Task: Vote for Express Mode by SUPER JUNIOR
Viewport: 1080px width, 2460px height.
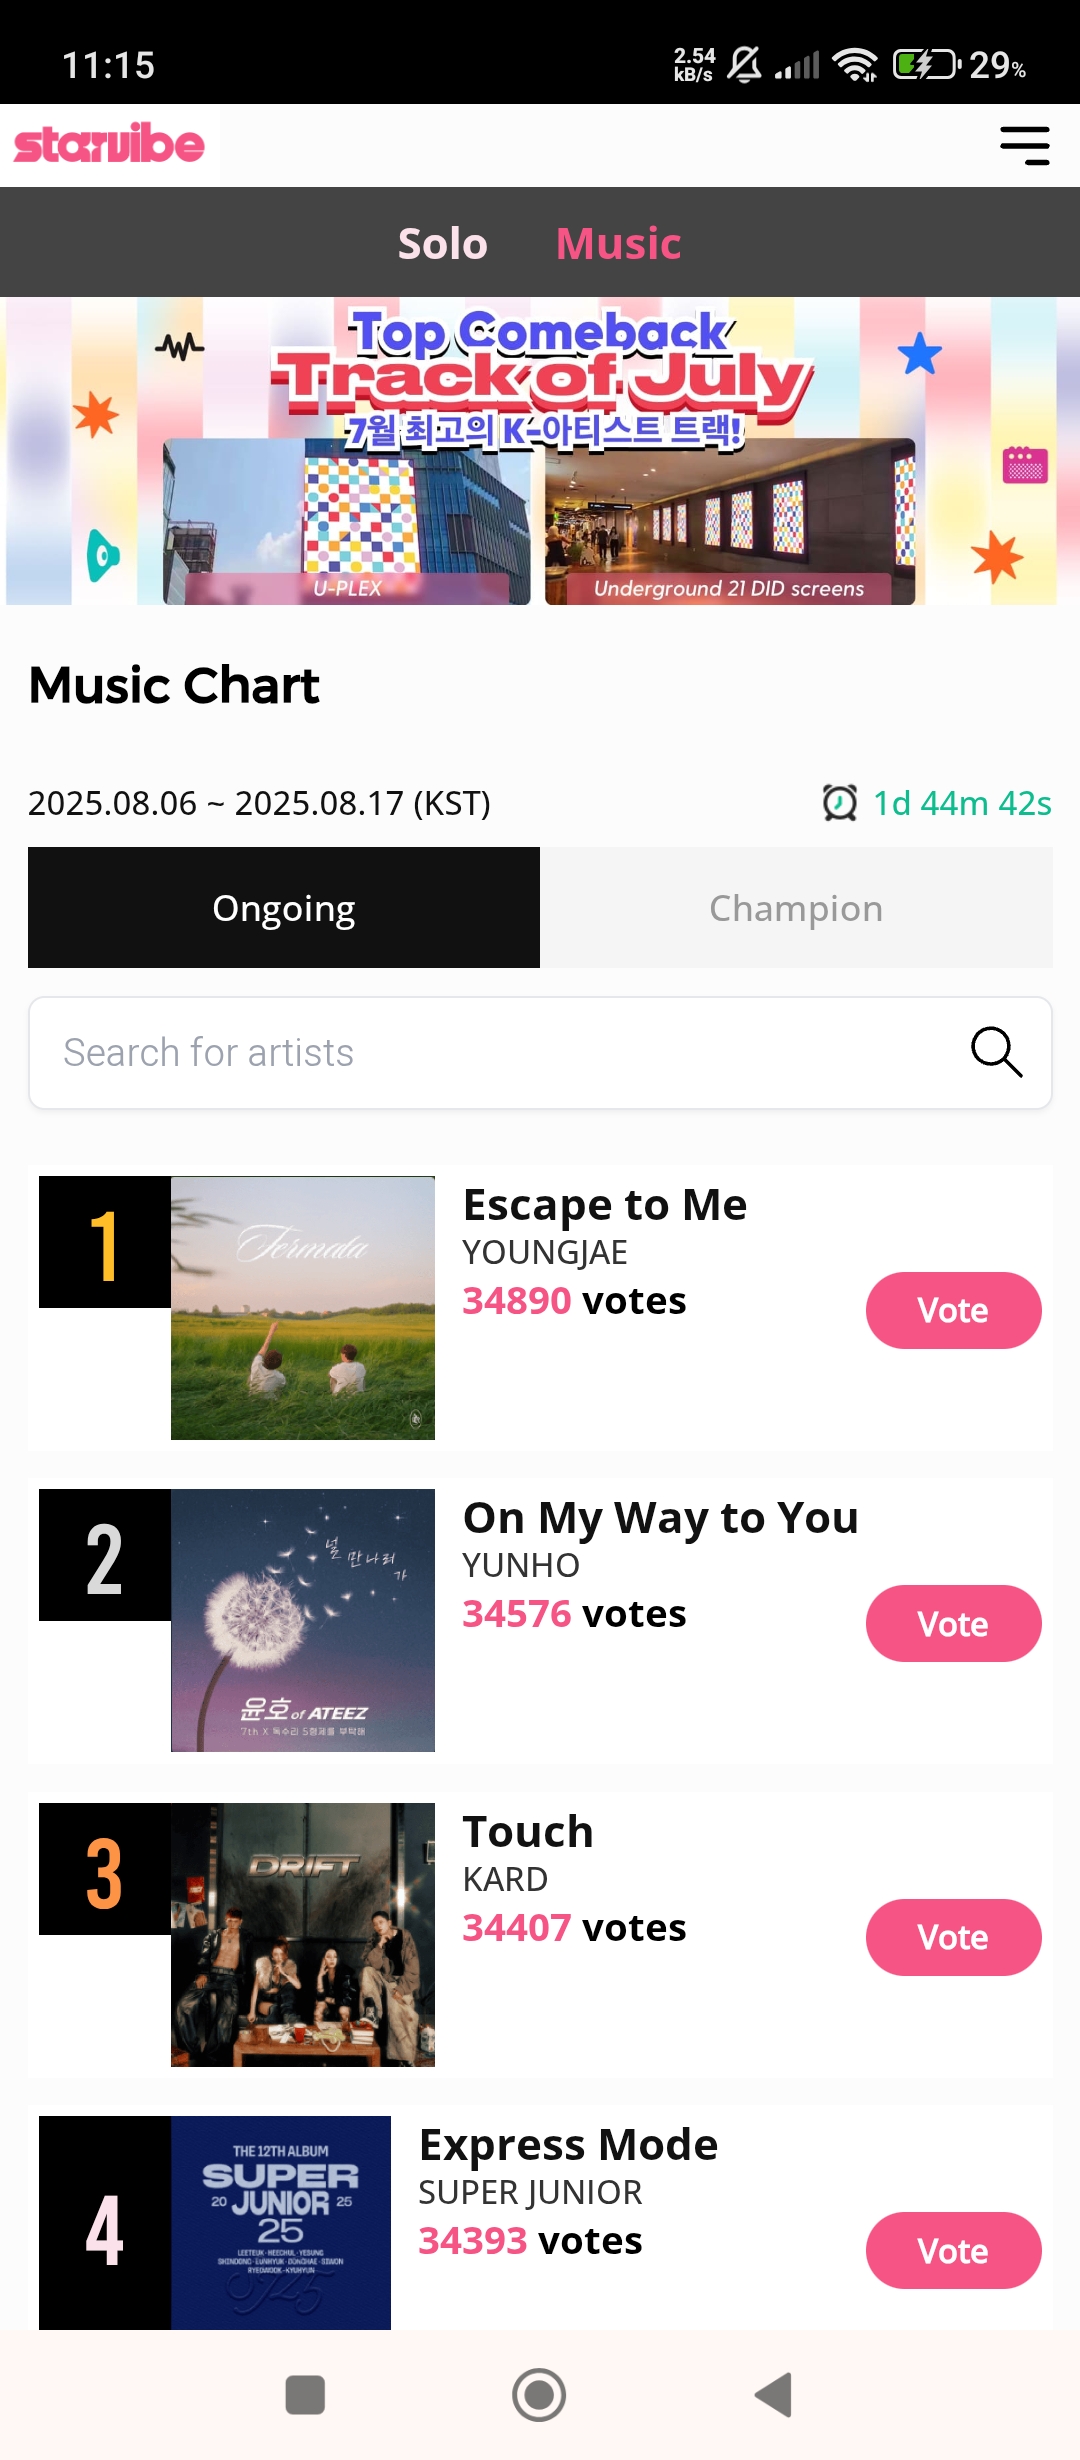Action: pos(953,2250)
